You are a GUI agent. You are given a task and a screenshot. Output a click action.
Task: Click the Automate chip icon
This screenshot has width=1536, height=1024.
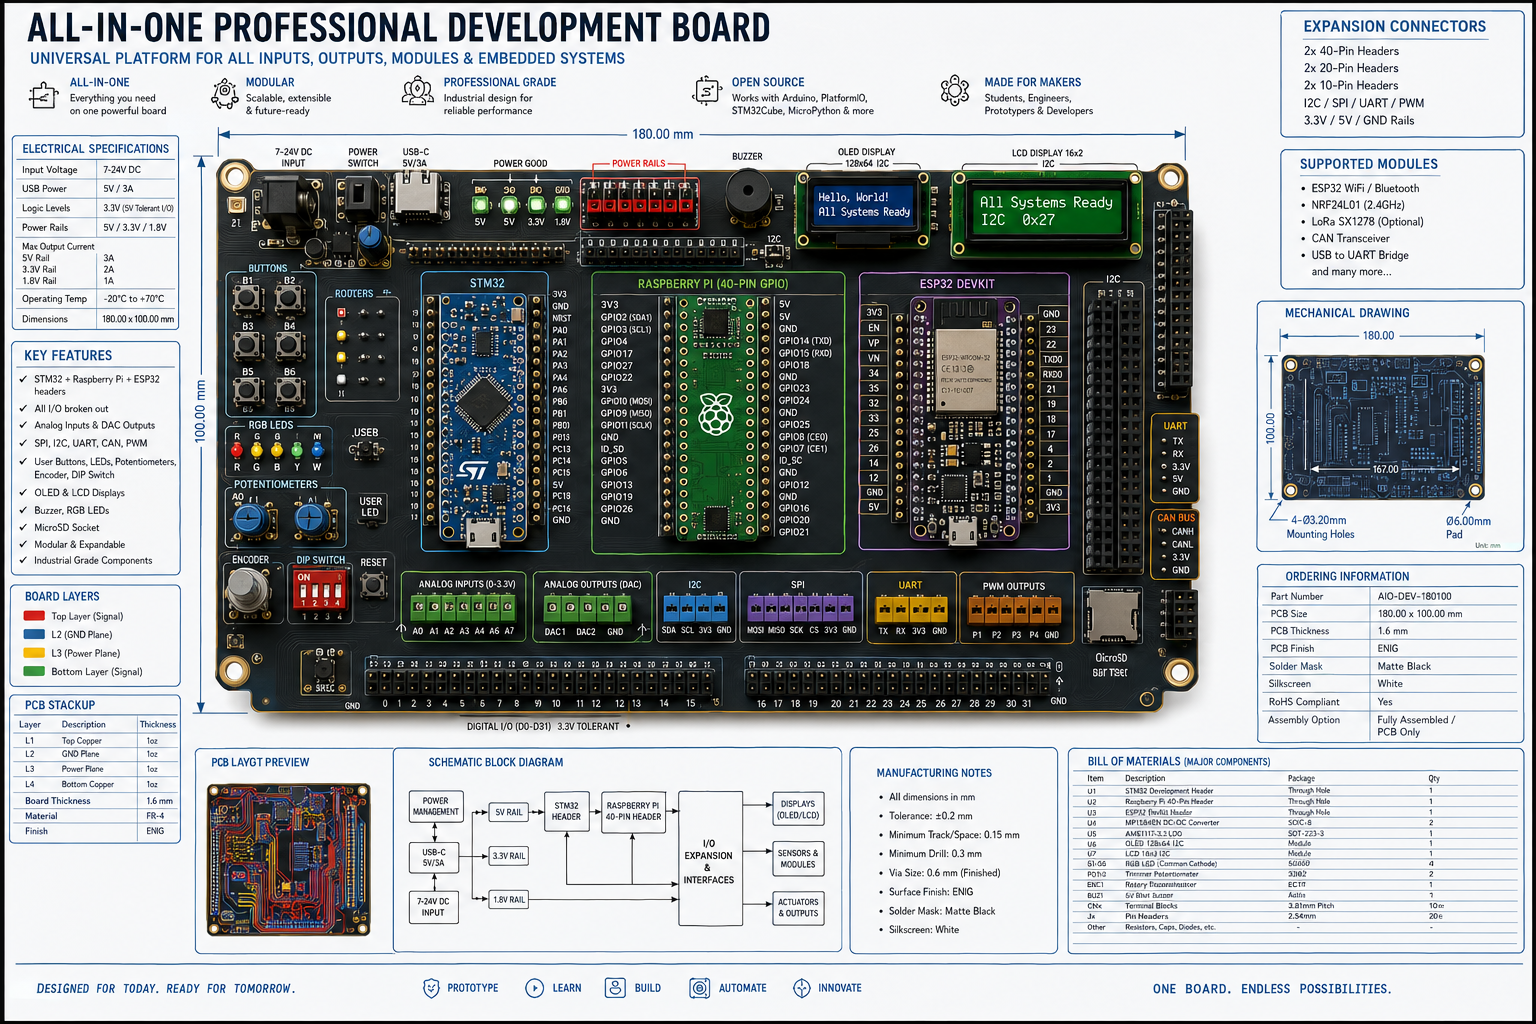click(x=700, y=988)
